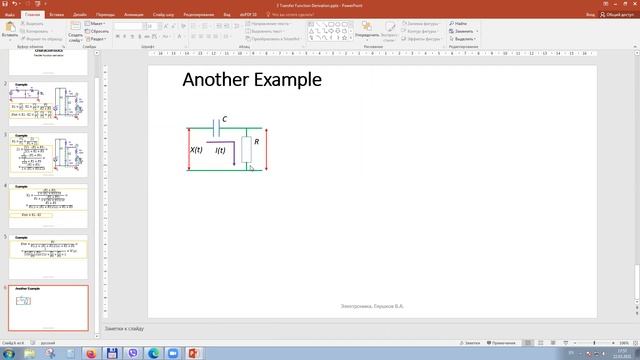Switch to Normal view in status bar
The width and height of the screenshot is (640, 360).
(528, 343)
